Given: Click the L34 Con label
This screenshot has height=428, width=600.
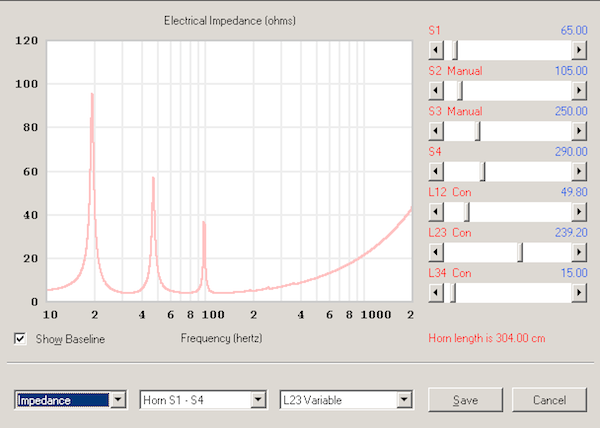Looking at the screenshot, I should coord(450,273).
